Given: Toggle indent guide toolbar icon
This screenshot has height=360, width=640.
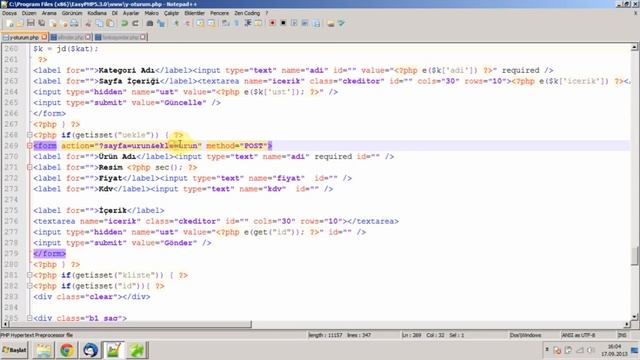Looking at the screenshot, I should coord(247,23).
